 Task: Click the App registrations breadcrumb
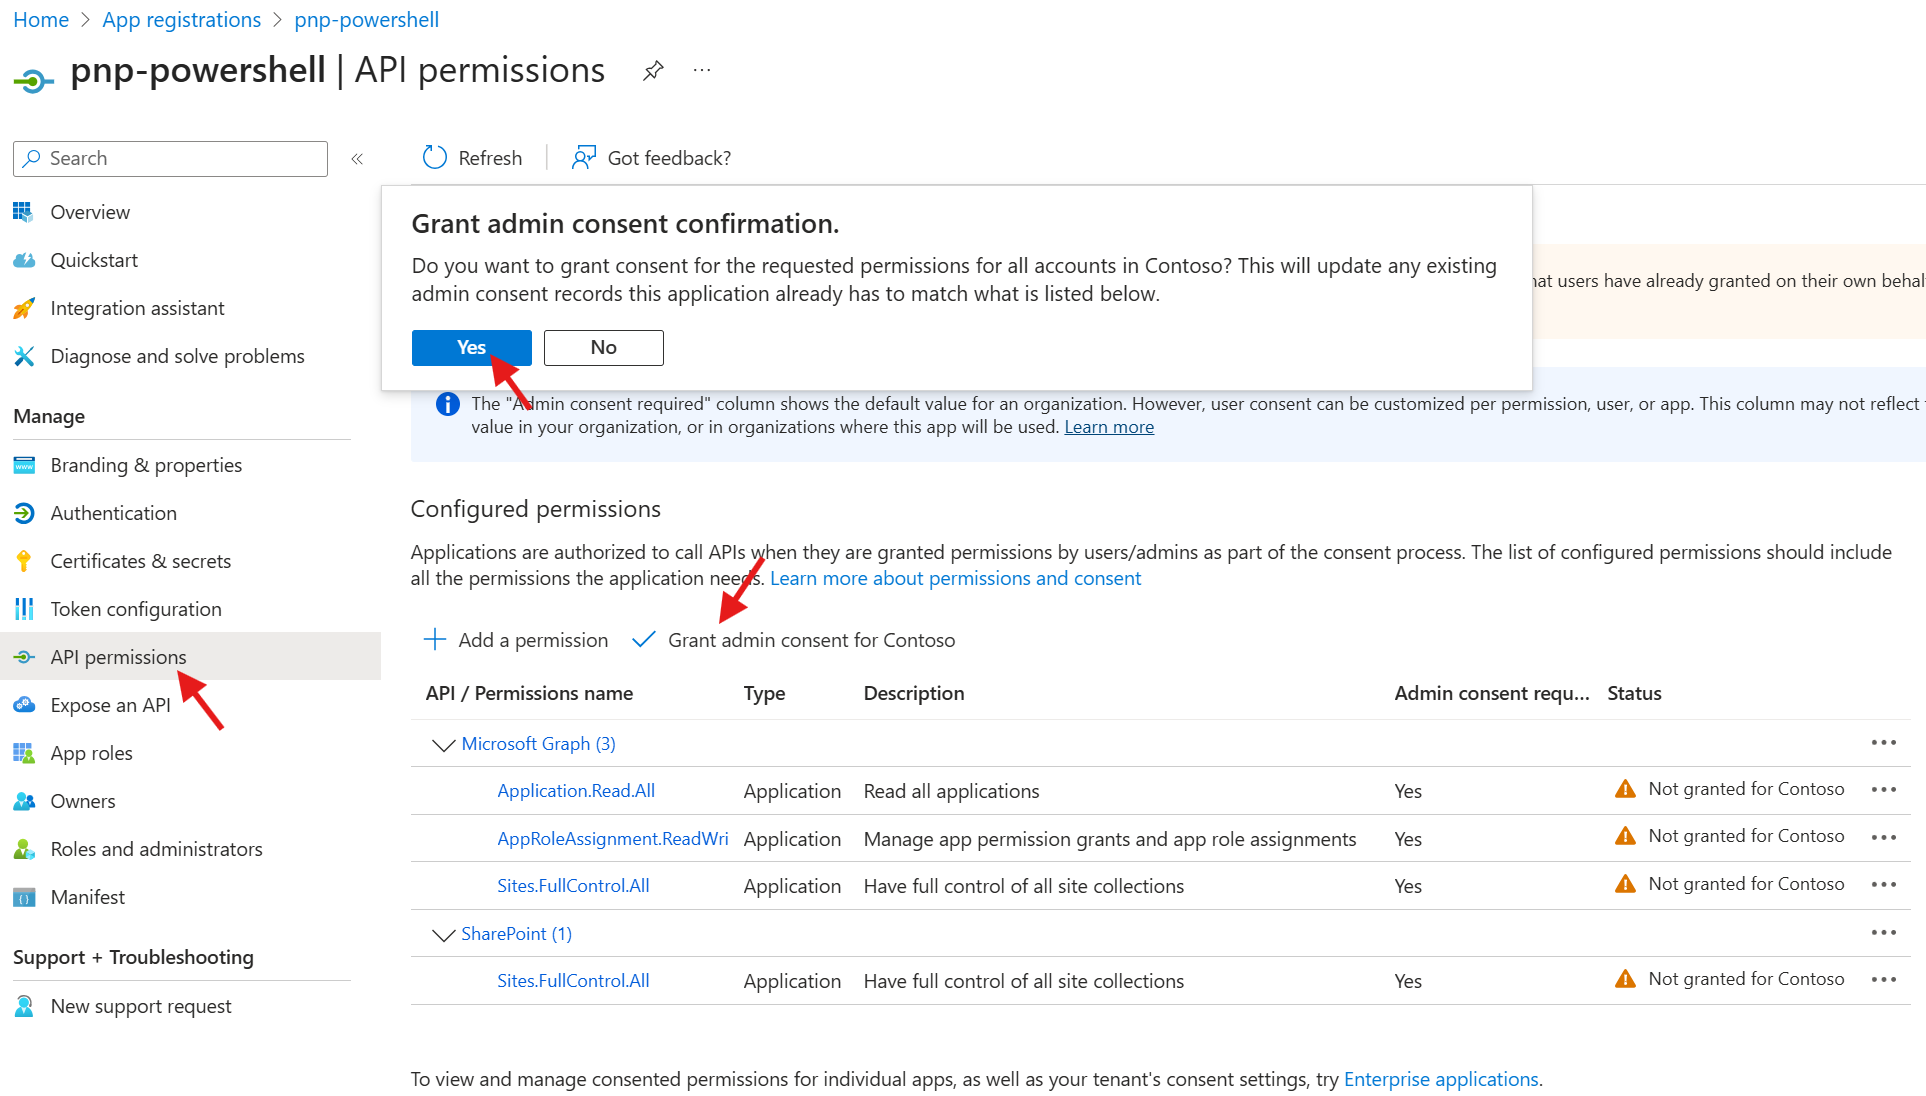(181, 20)
